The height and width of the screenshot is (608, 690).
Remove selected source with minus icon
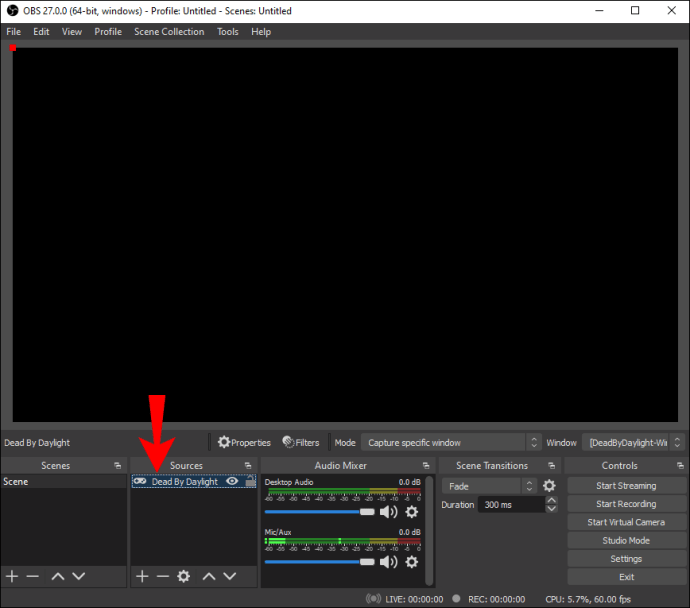click(x=163, y=576)
